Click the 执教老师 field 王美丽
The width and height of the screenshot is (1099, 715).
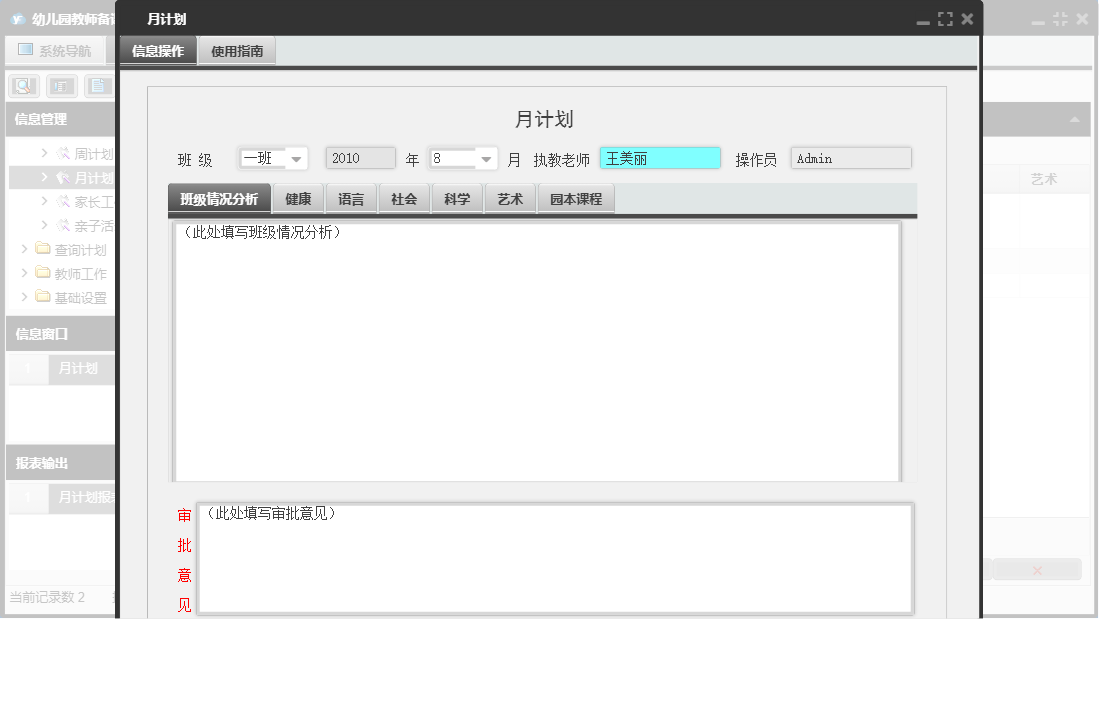[x=660, y=158]
